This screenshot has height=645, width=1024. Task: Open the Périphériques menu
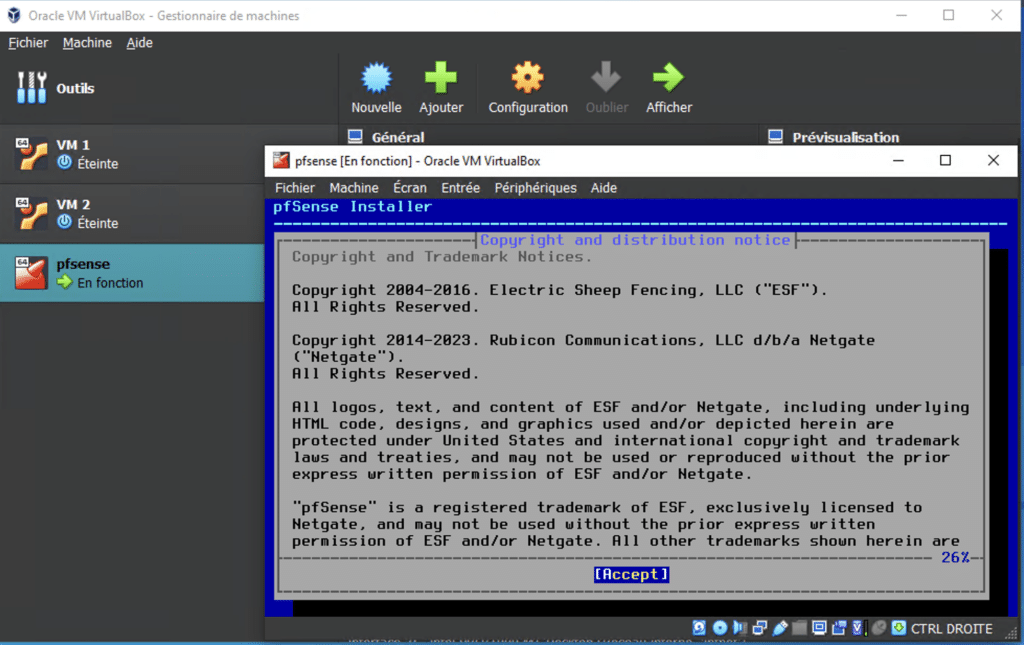coord(536,188)
